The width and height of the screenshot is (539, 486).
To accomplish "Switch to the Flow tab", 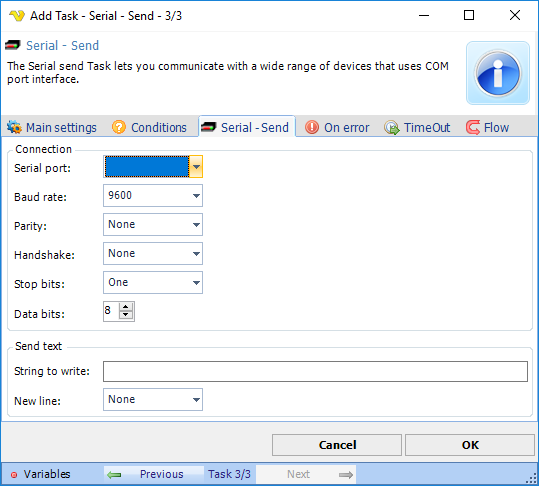I will pyautogui.click(x=488, y=128).
